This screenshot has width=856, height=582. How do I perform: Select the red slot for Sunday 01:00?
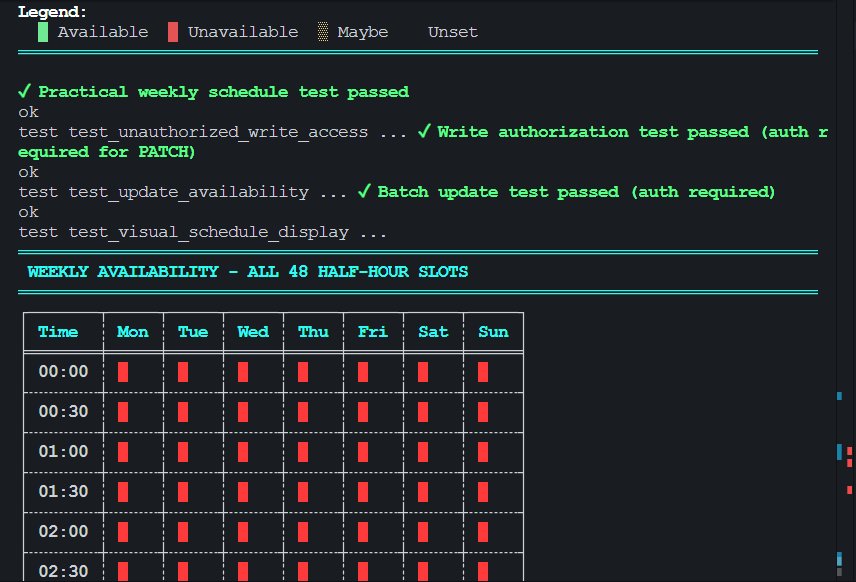[x=482, y=451]
